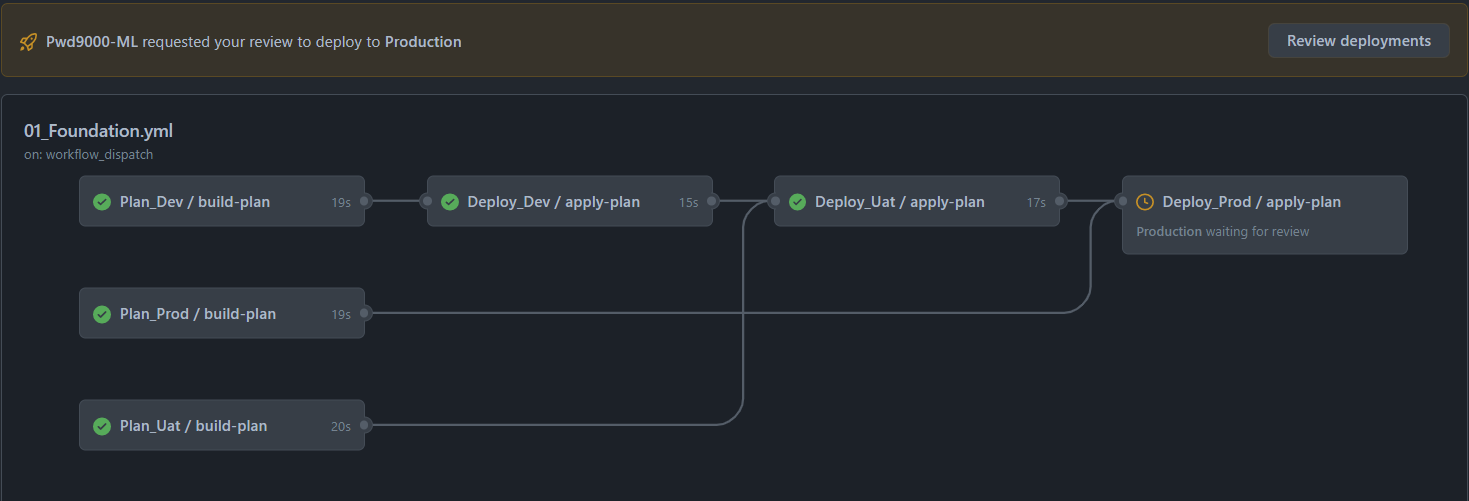Click green check icon on Deploy_Dev job
The image size is (1469, 501).
pos(450,202)
